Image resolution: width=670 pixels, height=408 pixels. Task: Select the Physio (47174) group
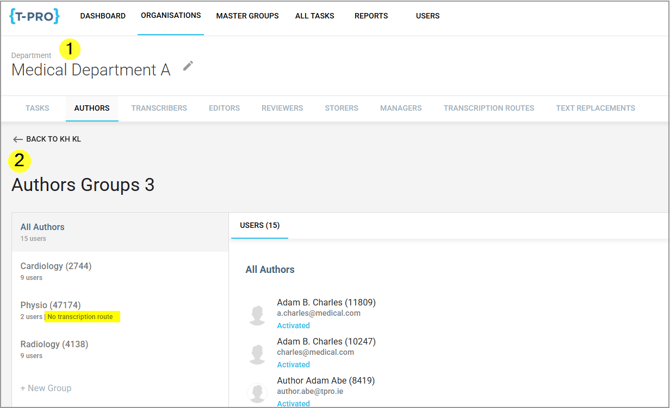point(51,306)
